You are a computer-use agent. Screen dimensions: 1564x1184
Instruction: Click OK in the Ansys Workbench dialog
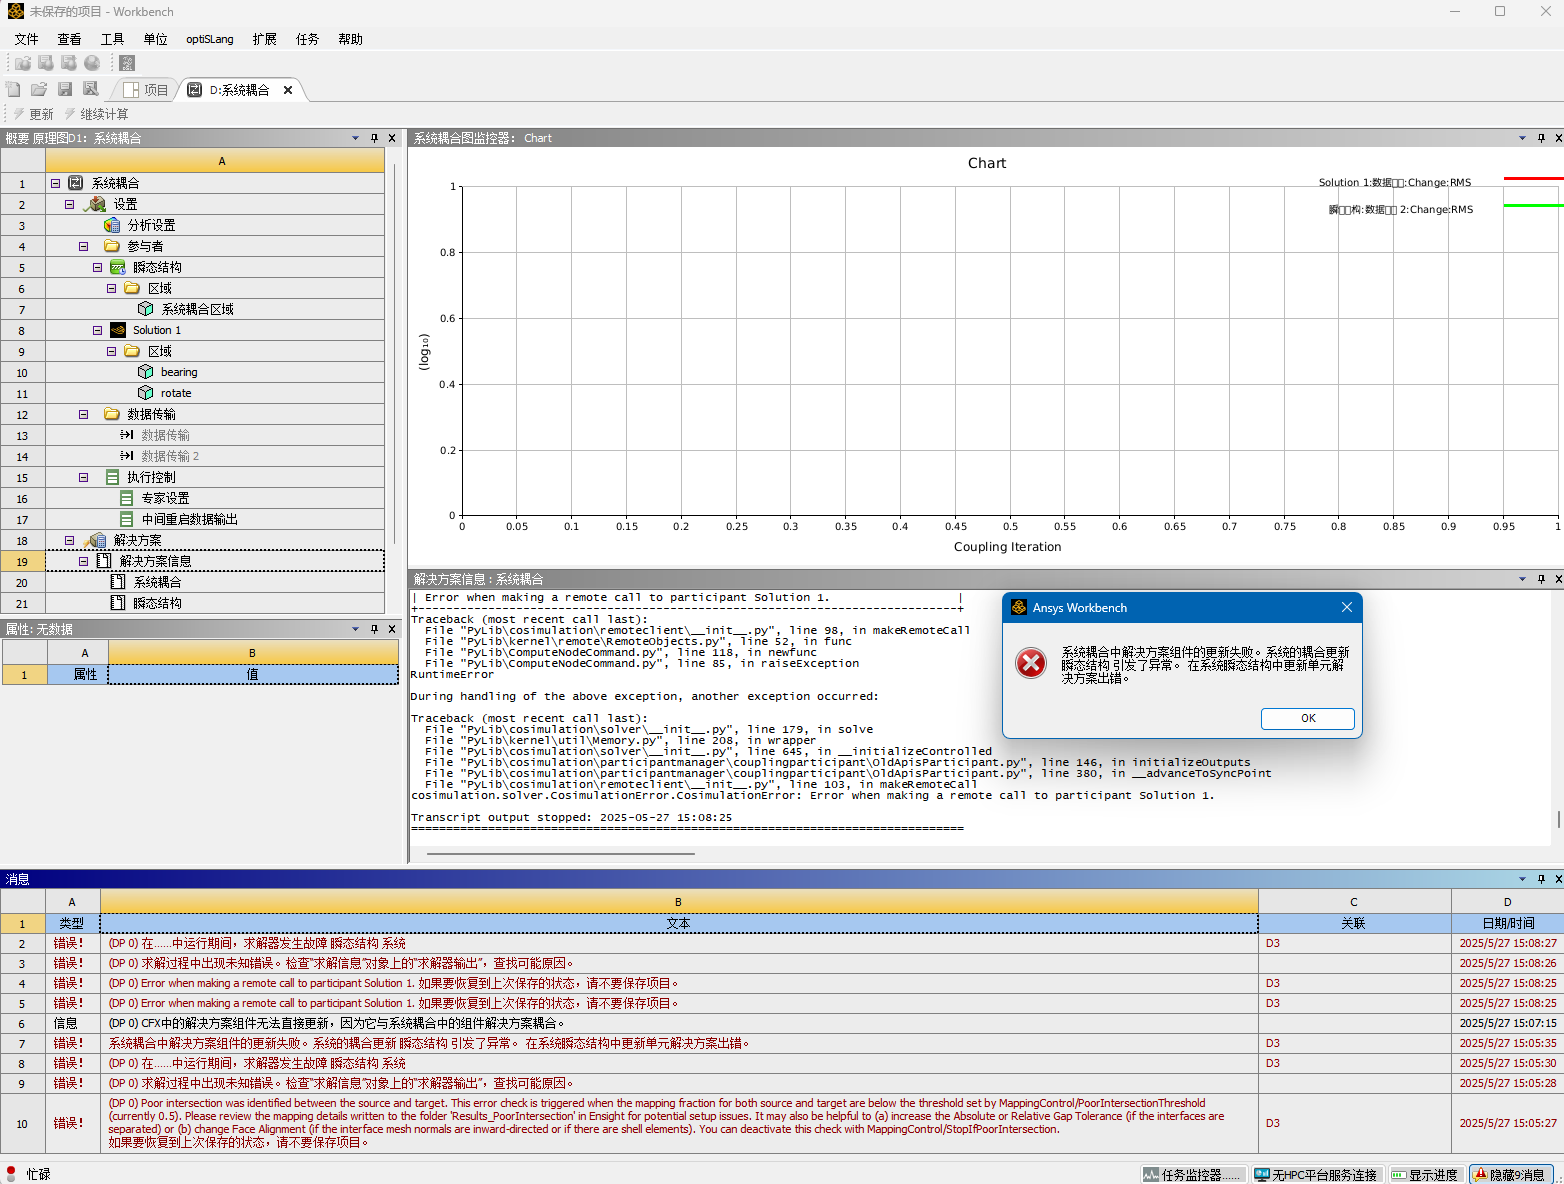[1308, 718]
